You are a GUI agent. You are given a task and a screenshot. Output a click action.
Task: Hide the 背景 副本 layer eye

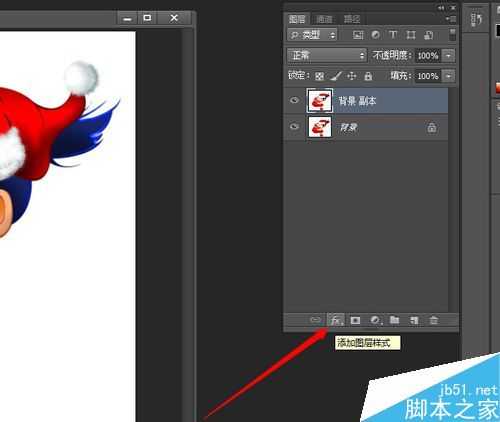point(294,100)
